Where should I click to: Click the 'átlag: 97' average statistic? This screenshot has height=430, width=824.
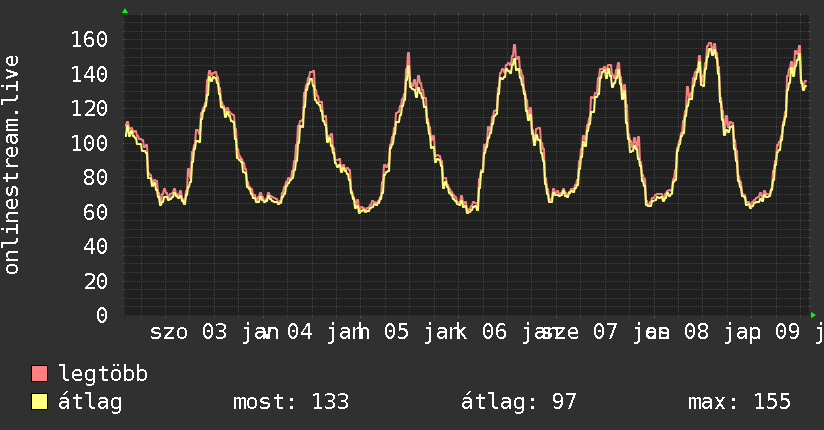pyautogui.click(x=518, y=402)
